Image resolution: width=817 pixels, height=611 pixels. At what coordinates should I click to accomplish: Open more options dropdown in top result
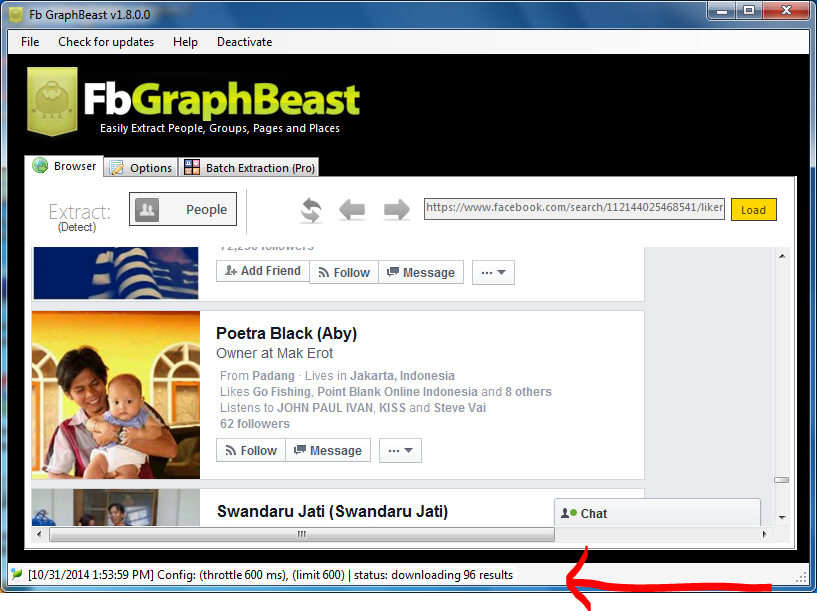[493, 272]
